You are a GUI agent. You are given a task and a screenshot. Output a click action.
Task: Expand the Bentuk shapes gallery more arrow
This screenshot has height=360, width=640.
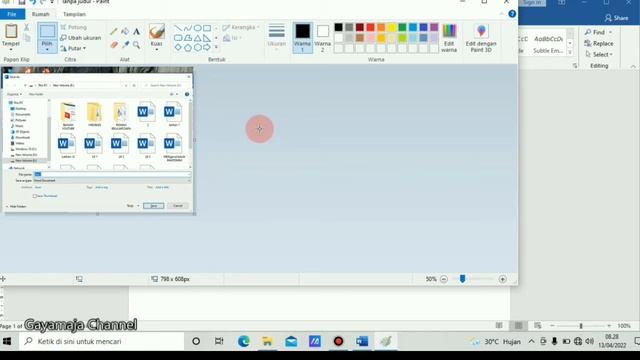tap(216, 47)
